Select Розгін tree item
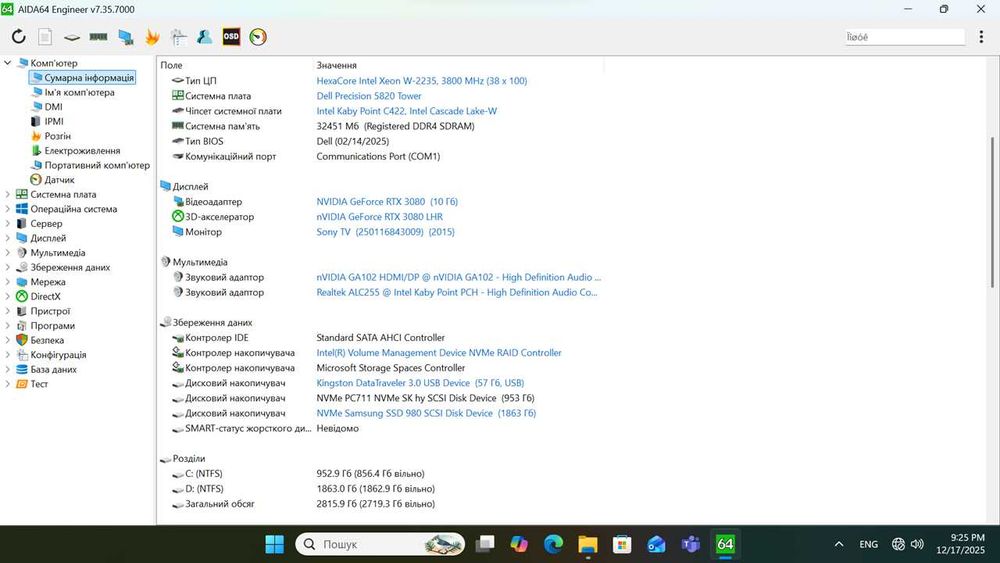This screenshot has height=563, width=1000. tap(57, 136)
